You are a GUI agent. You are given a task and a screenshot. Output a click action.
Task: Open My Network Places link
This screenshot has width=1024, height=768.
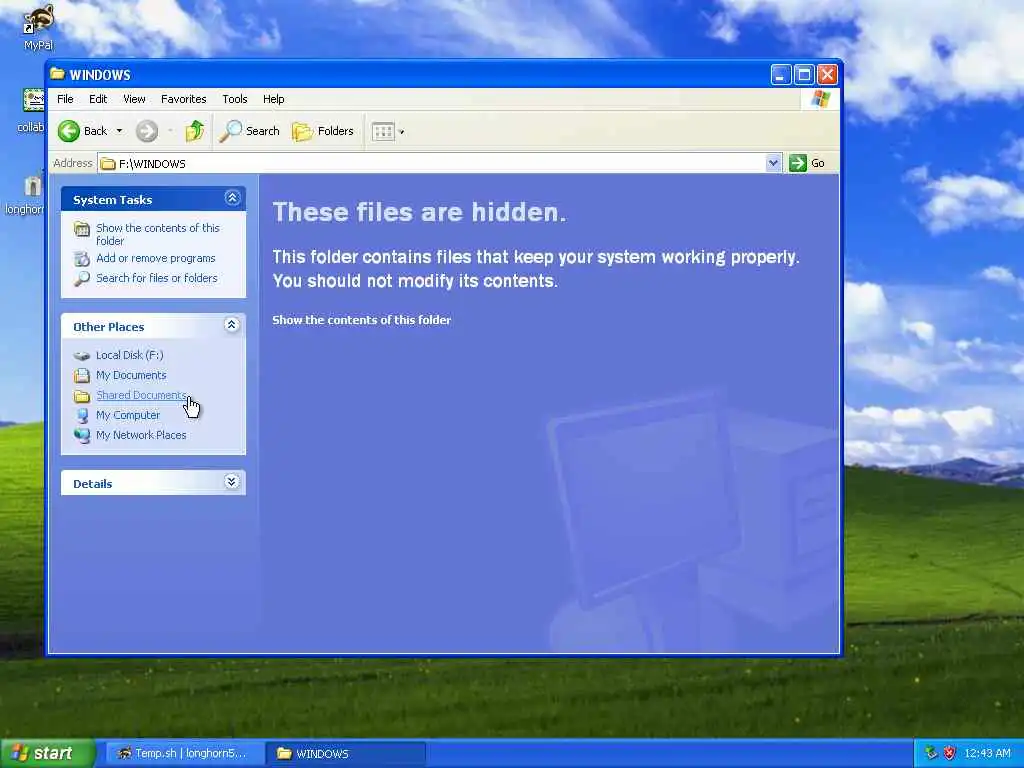[x=141, y=435]
